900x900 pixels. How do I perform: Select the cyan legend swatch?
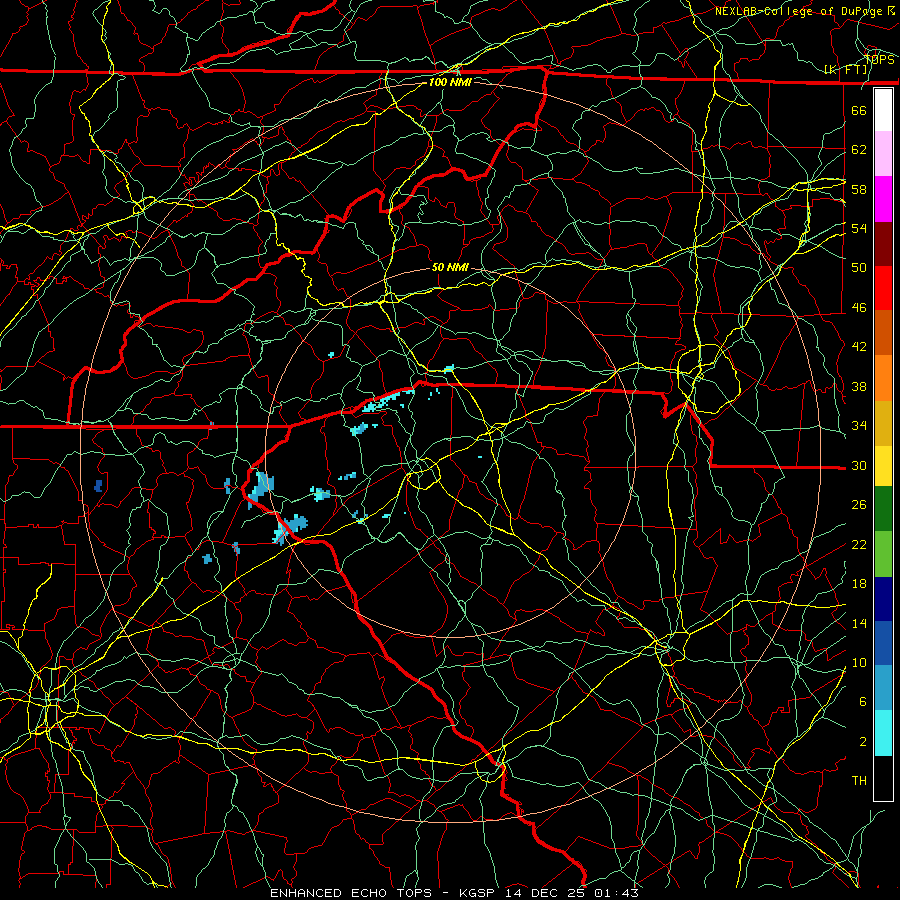click(883, 733)
